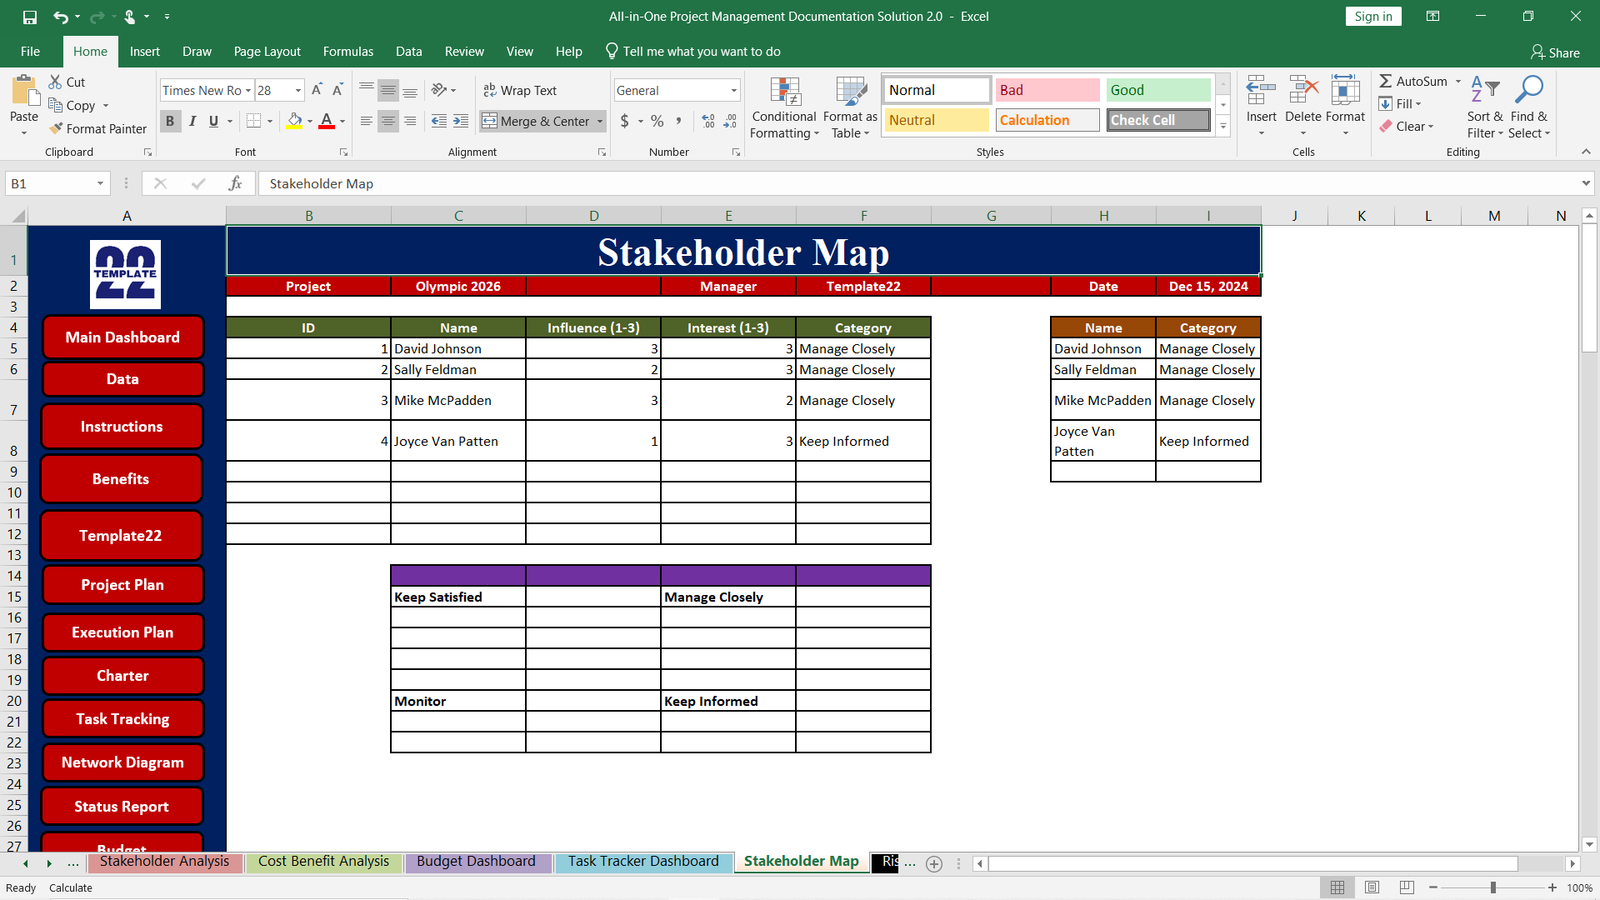This screenshot has width=1600, height=900.
Task: Open the File menu
Action: point(30,51)
